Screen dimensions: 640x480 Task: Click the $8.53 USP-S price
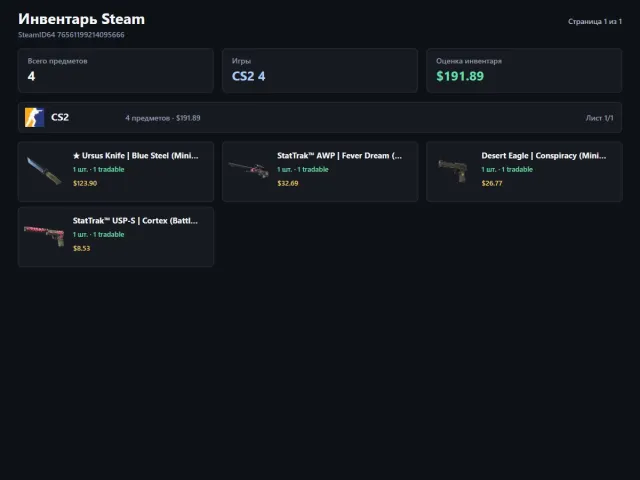(x=82, y=248)
